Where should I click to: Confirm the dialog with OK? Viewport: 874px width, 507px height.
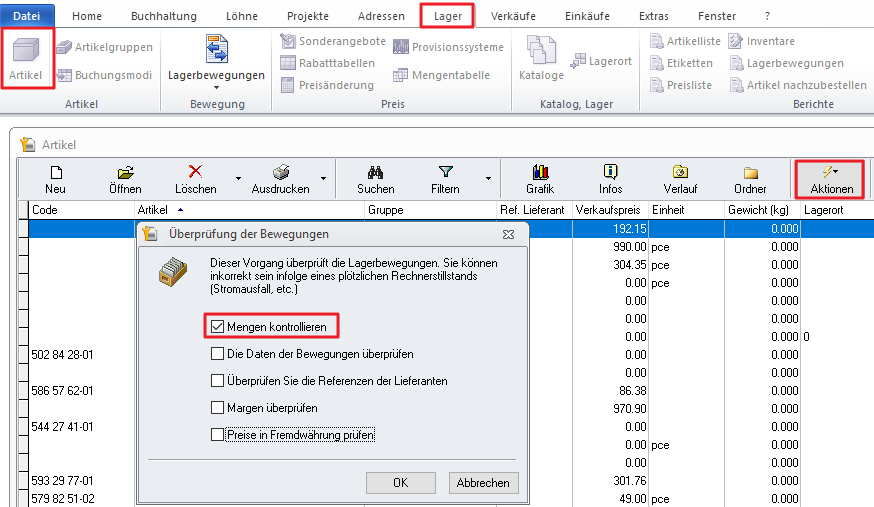point(400,482)
